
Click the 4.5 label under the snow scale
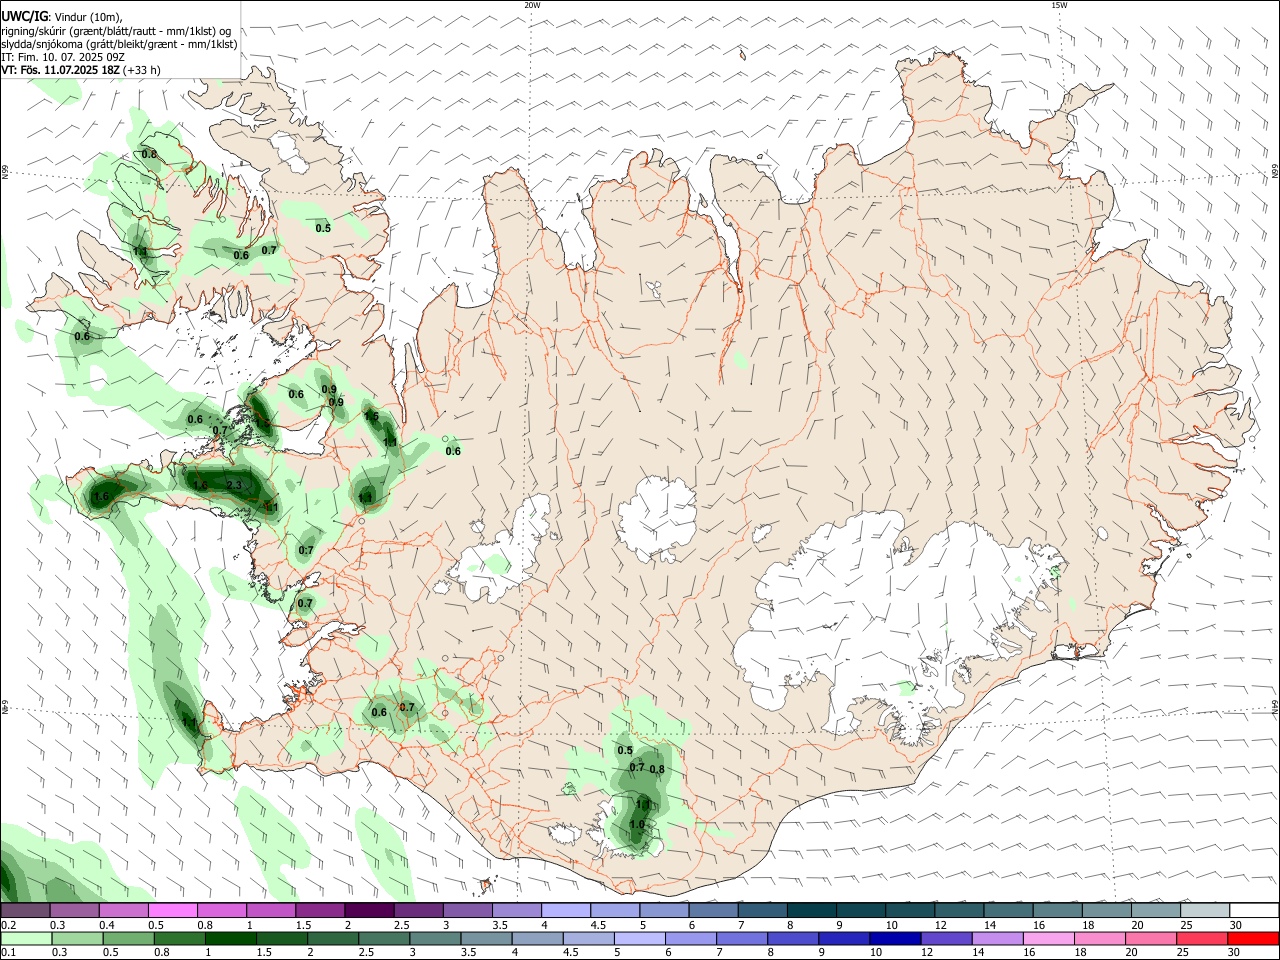(598, 925)
